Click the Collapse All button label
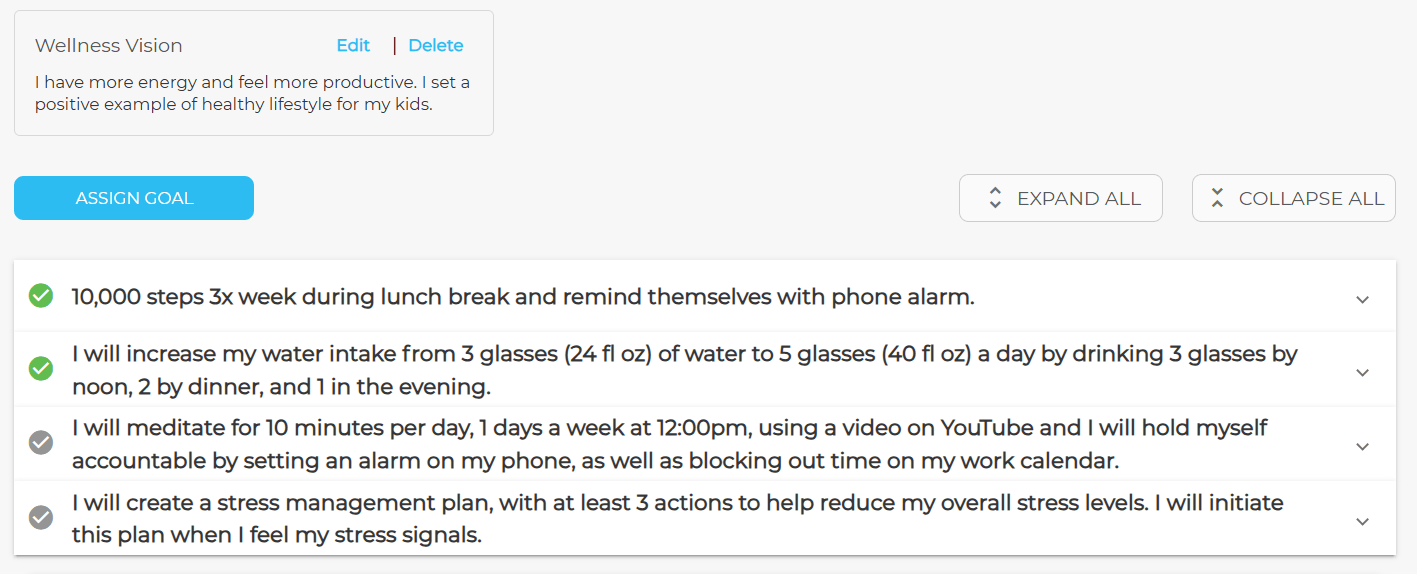This screenshot has width=1417, height=574. click(x=1311, y=199)
